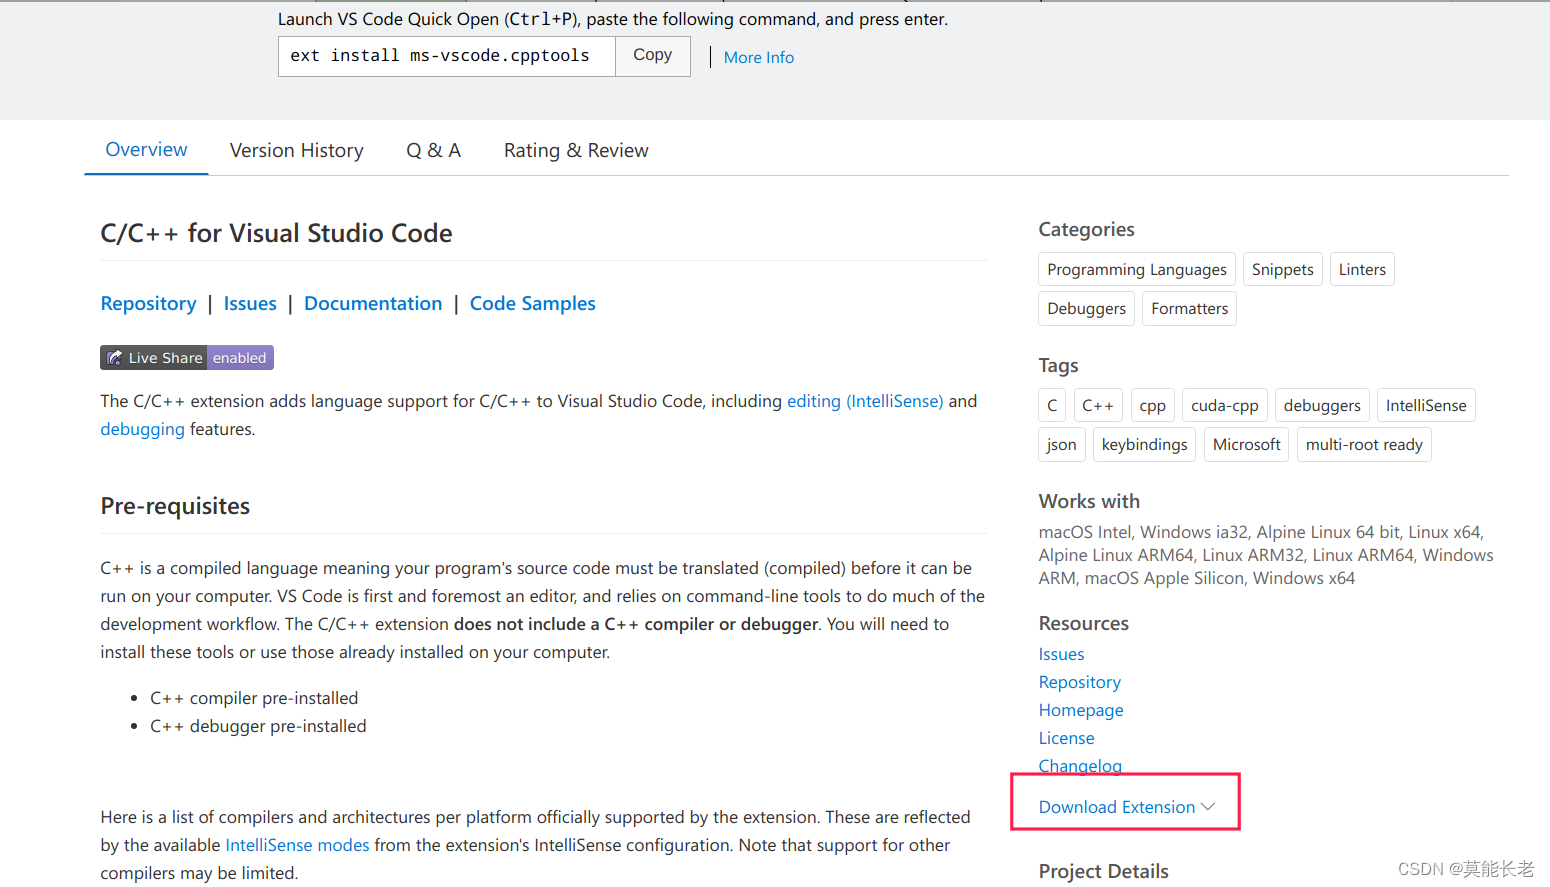The height and width of the screenshot is (887, 1550).
Task: Visit the Homepage resource link
Action: 1081,710
